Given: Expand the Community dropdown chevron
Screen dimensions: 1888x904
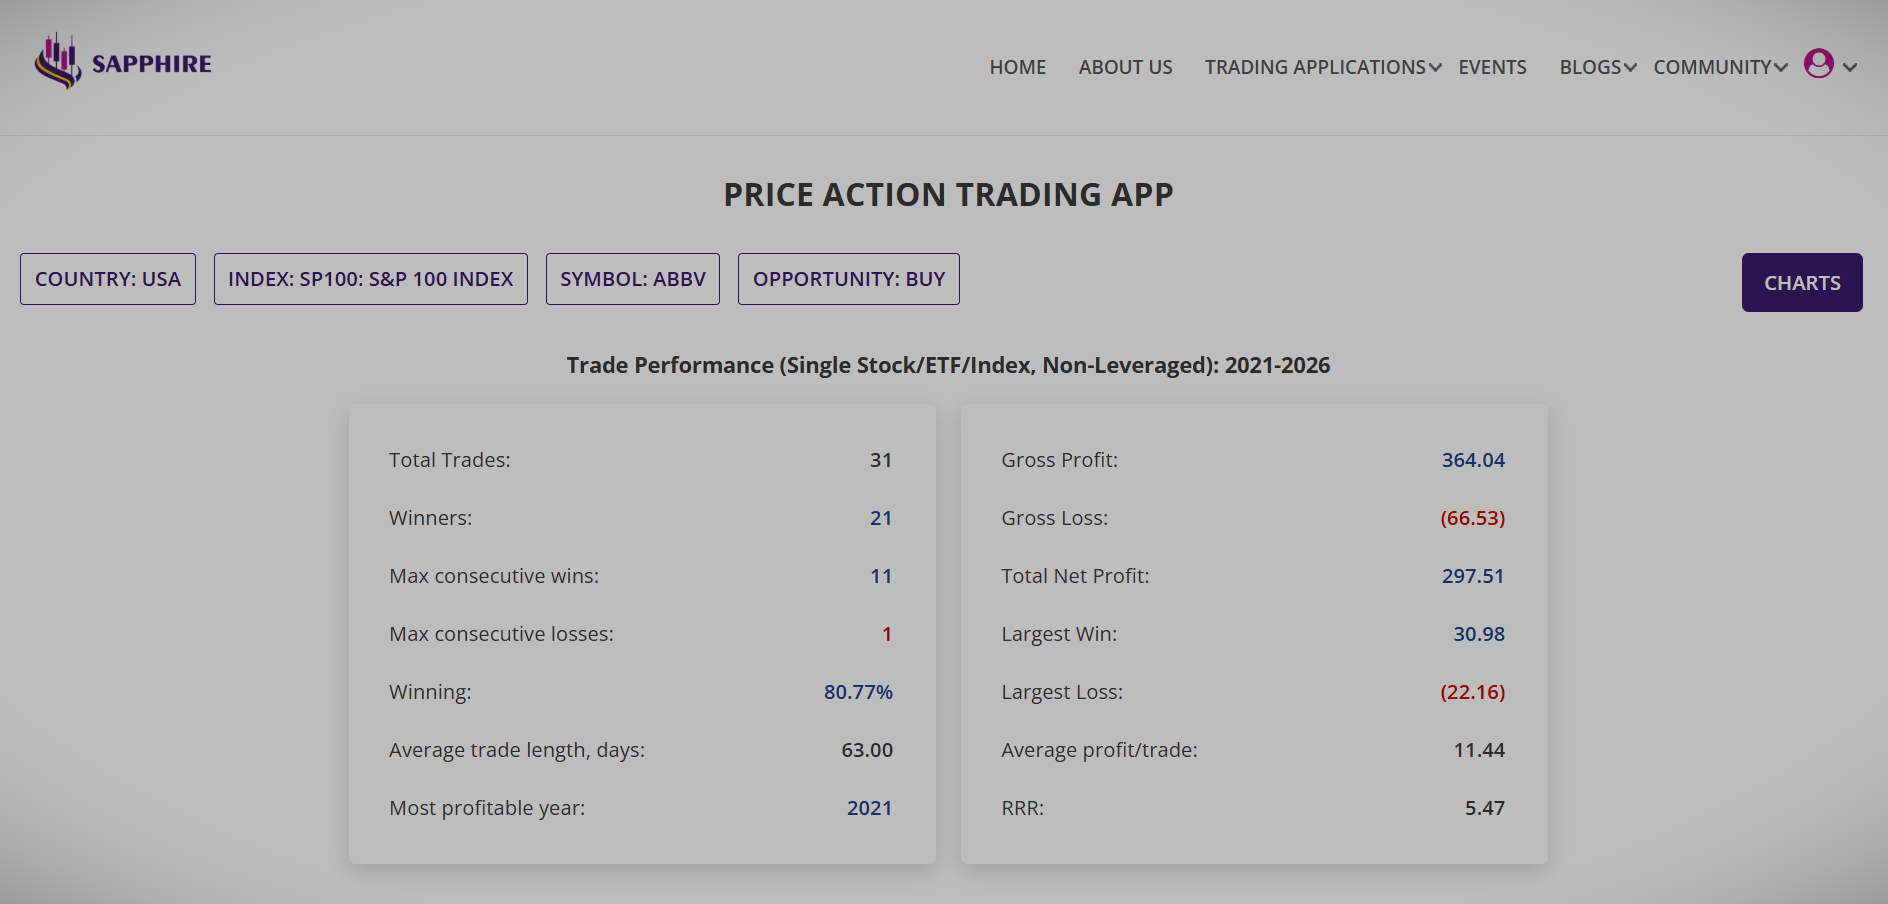Looking at the screenshot, I should (1781, 68).
